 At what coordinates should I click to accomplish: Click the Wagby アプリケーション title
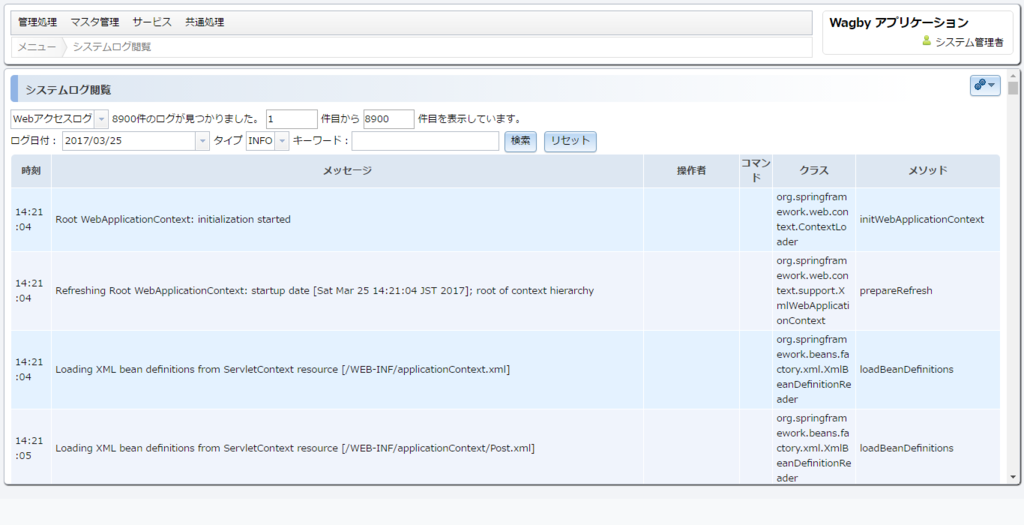coord(899,22)
